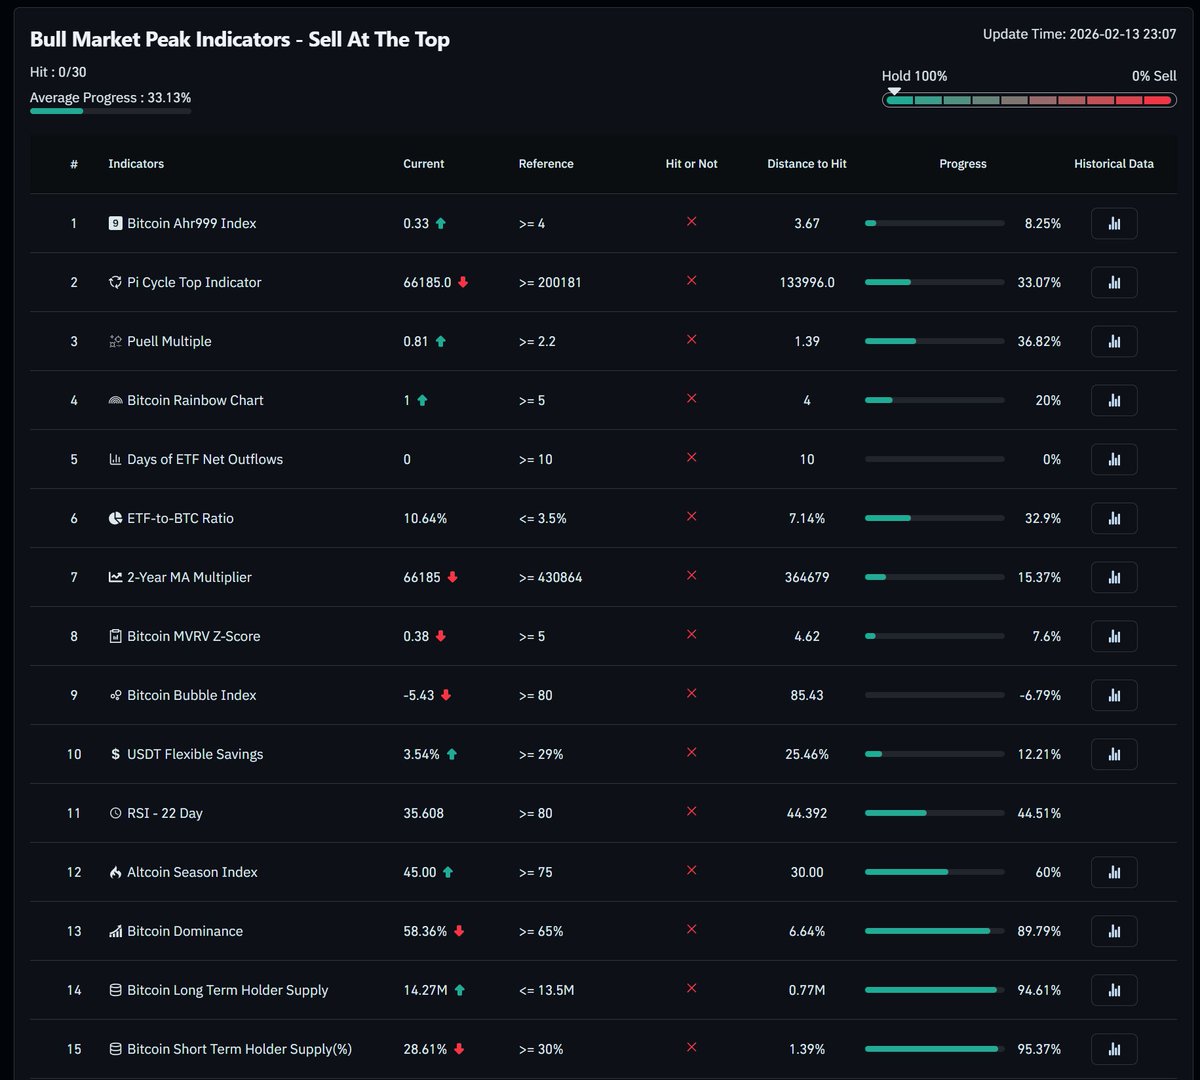
Task: Open historical data chart for ETF-to-BTC Ratio
Action: point(1114,518)
